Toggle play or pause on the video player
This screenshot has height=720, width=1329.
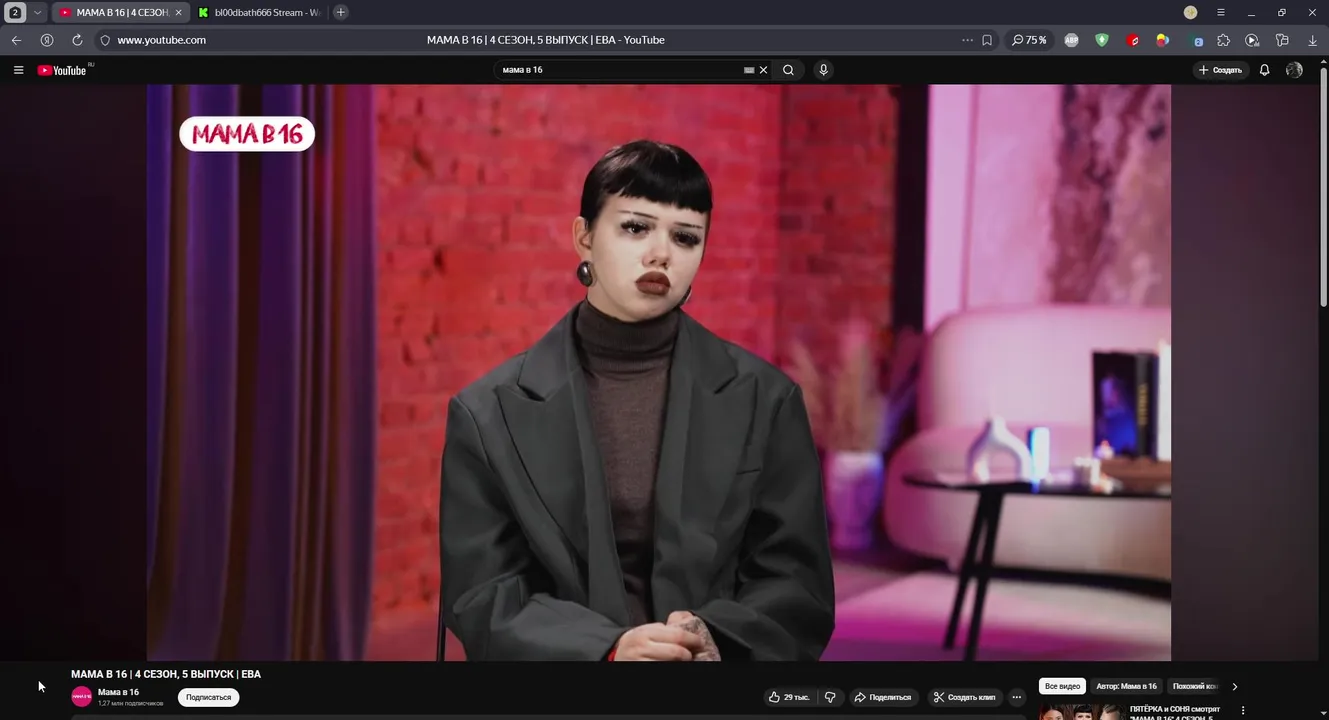pos(659,372)
